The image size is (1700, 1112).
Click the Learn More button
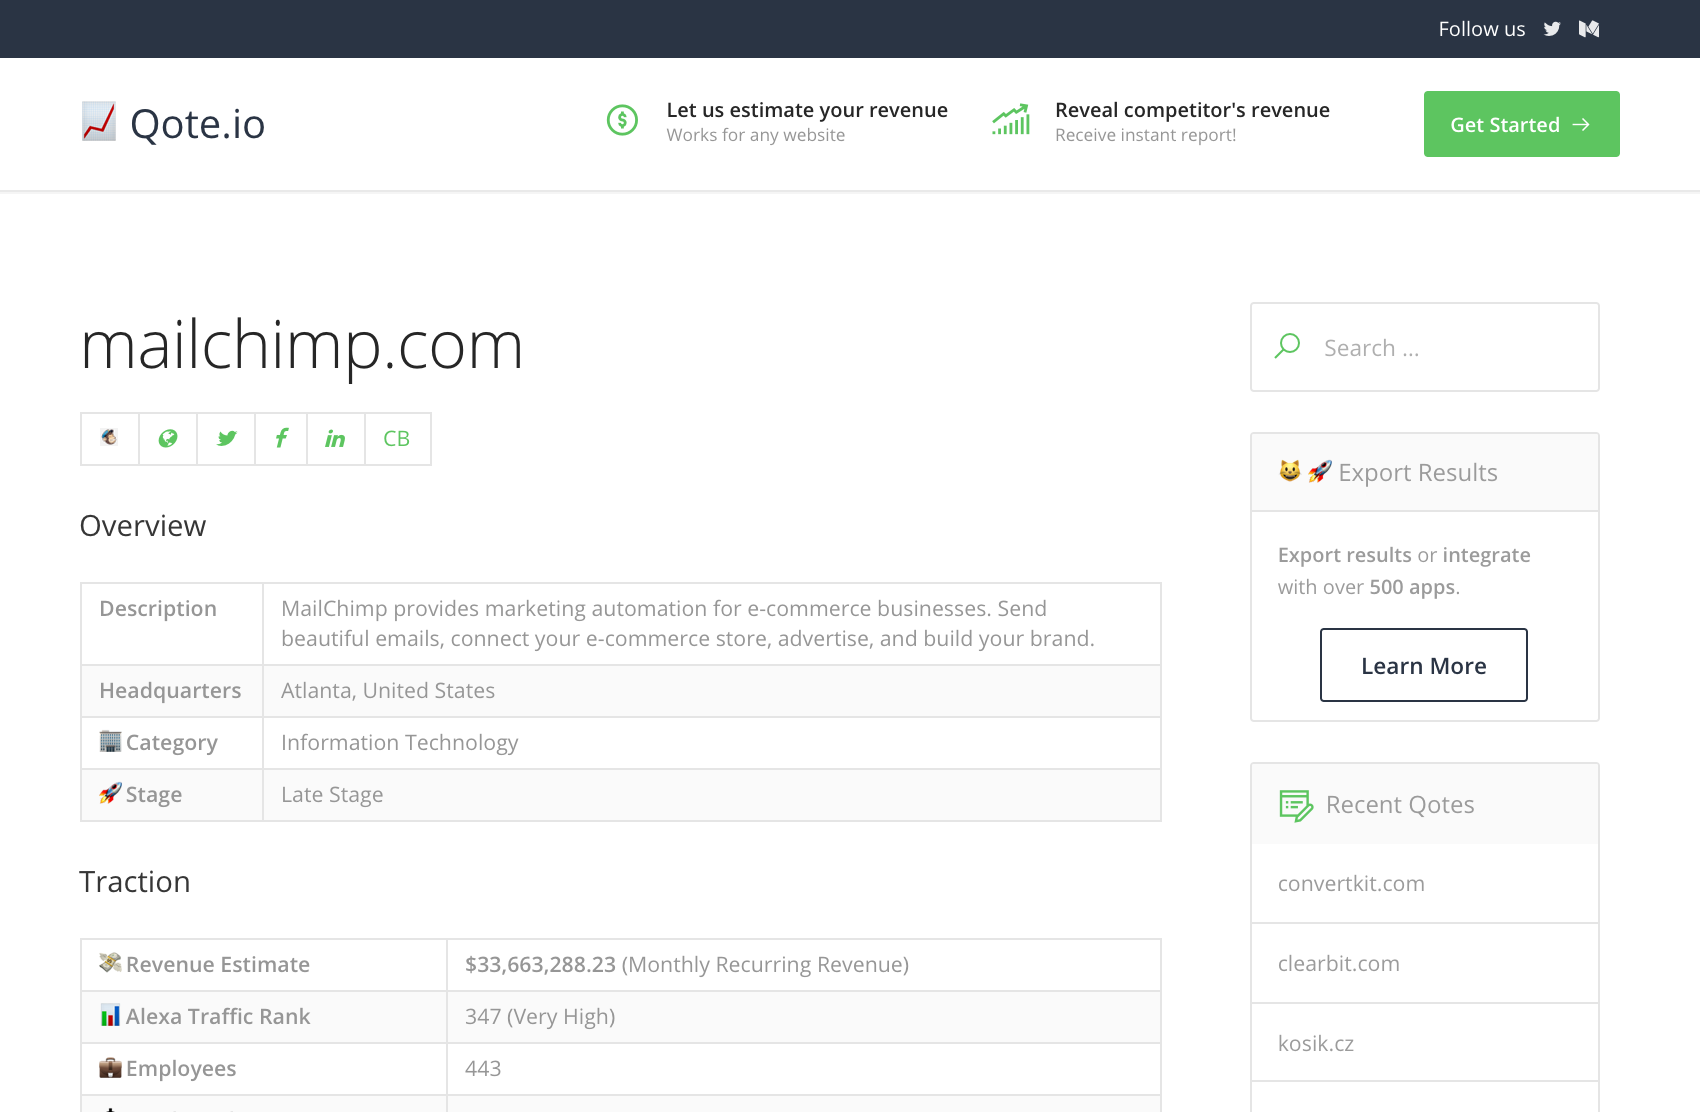tap(1424, 665)
